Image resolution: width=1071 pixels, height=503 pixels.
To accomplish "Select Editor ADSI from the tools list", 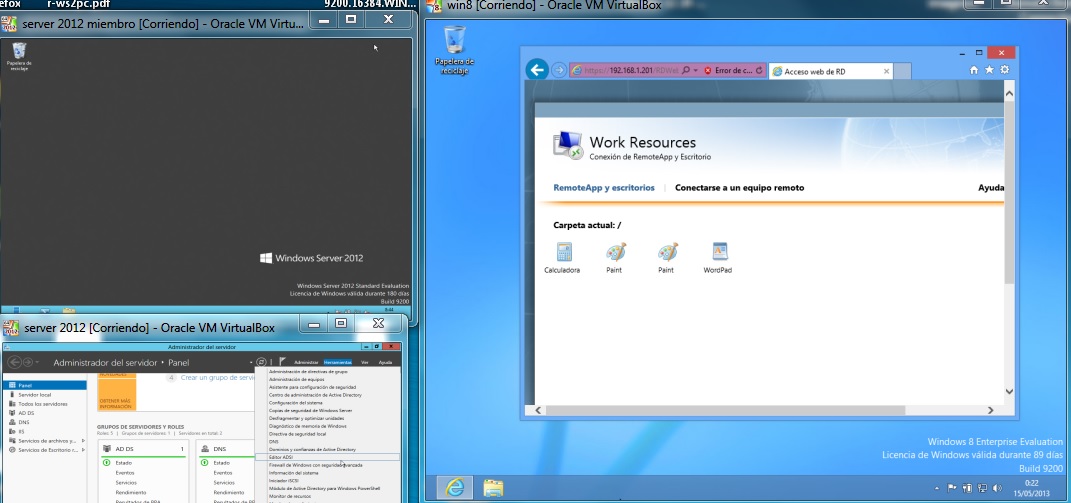I will click(x=281, y=457).
